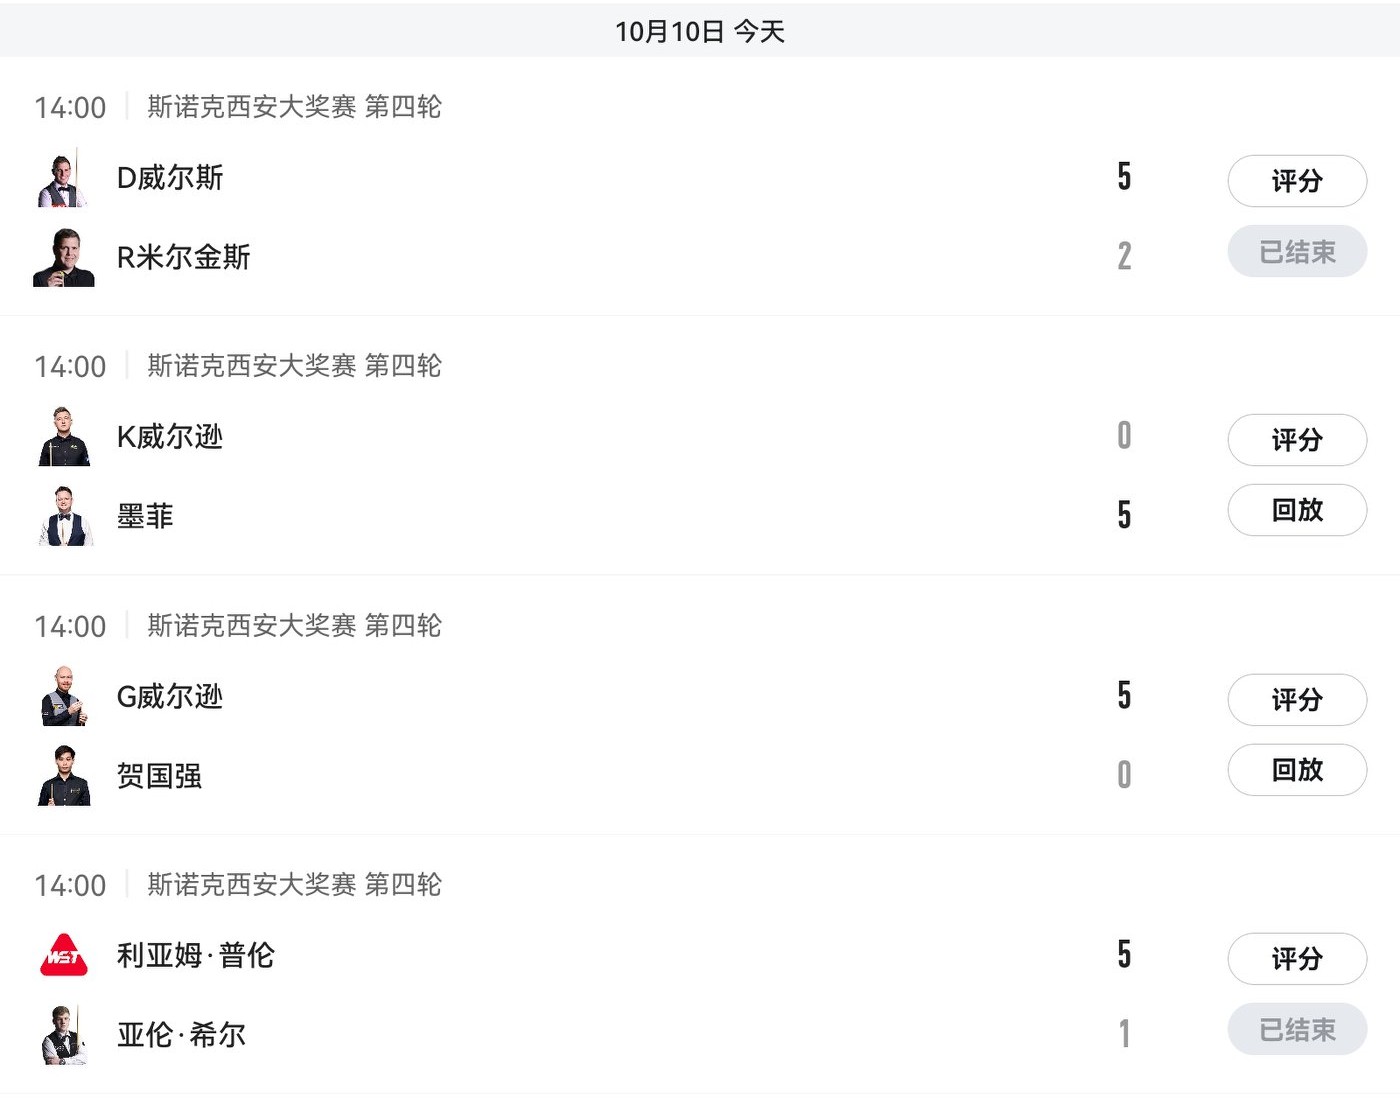
Task: Open 亚伦·希尔 player avatar
Action: [64, 1035]
